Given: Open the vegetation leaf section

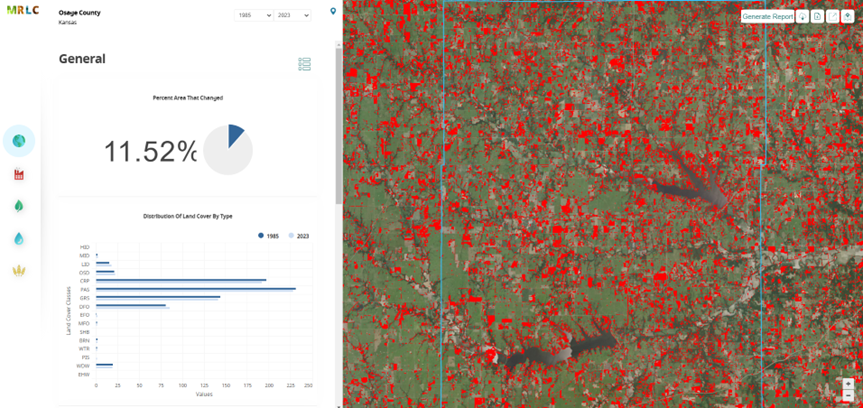Looking at the screenshot, I should tap(19, 206).
